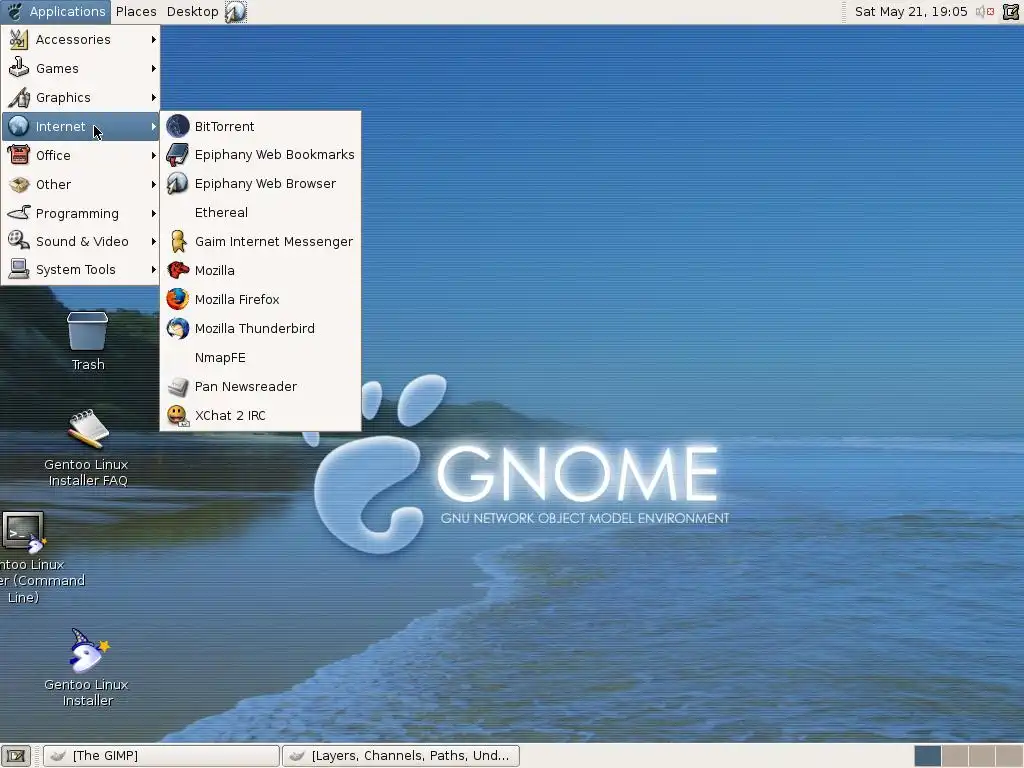This screenshot has height=768, width=1024.
Task: Start Mozilla Firefox from the menu
Action: (x=261, y=300)
